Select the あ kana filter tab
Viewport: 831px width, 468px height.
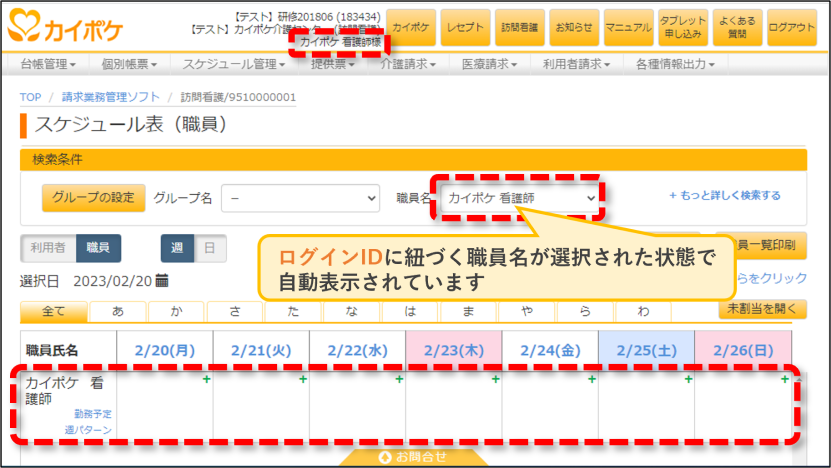118,311
